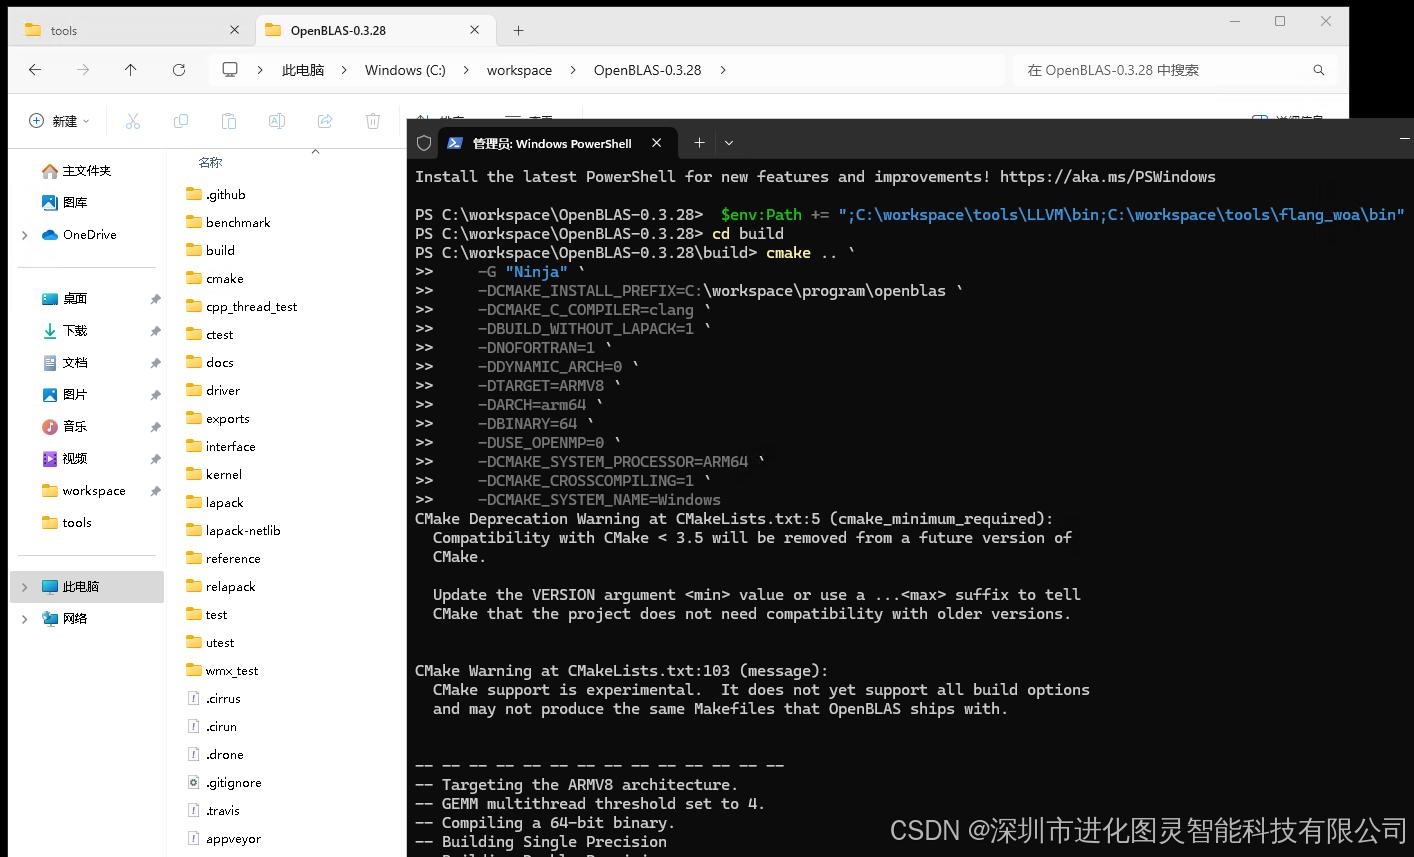Click chevron after OpenBLAS-0.3.28 breadcrumb

[x=723, y=70]
